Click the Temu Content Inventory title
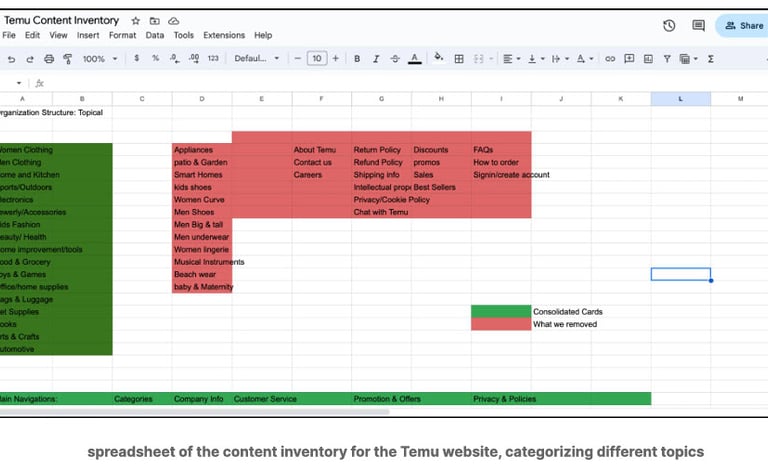Screen dimensions: 768x470 (x=61, y=21)
